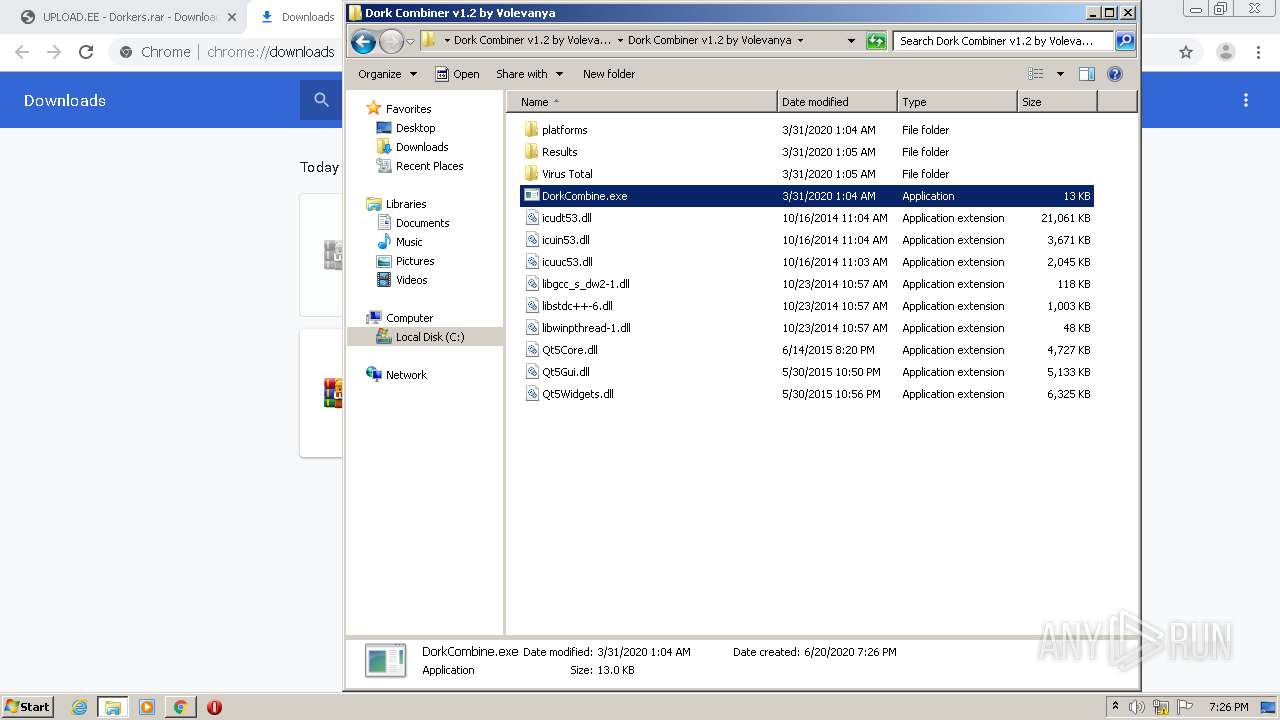Click the Open toolbar button

tap(457, 74)
